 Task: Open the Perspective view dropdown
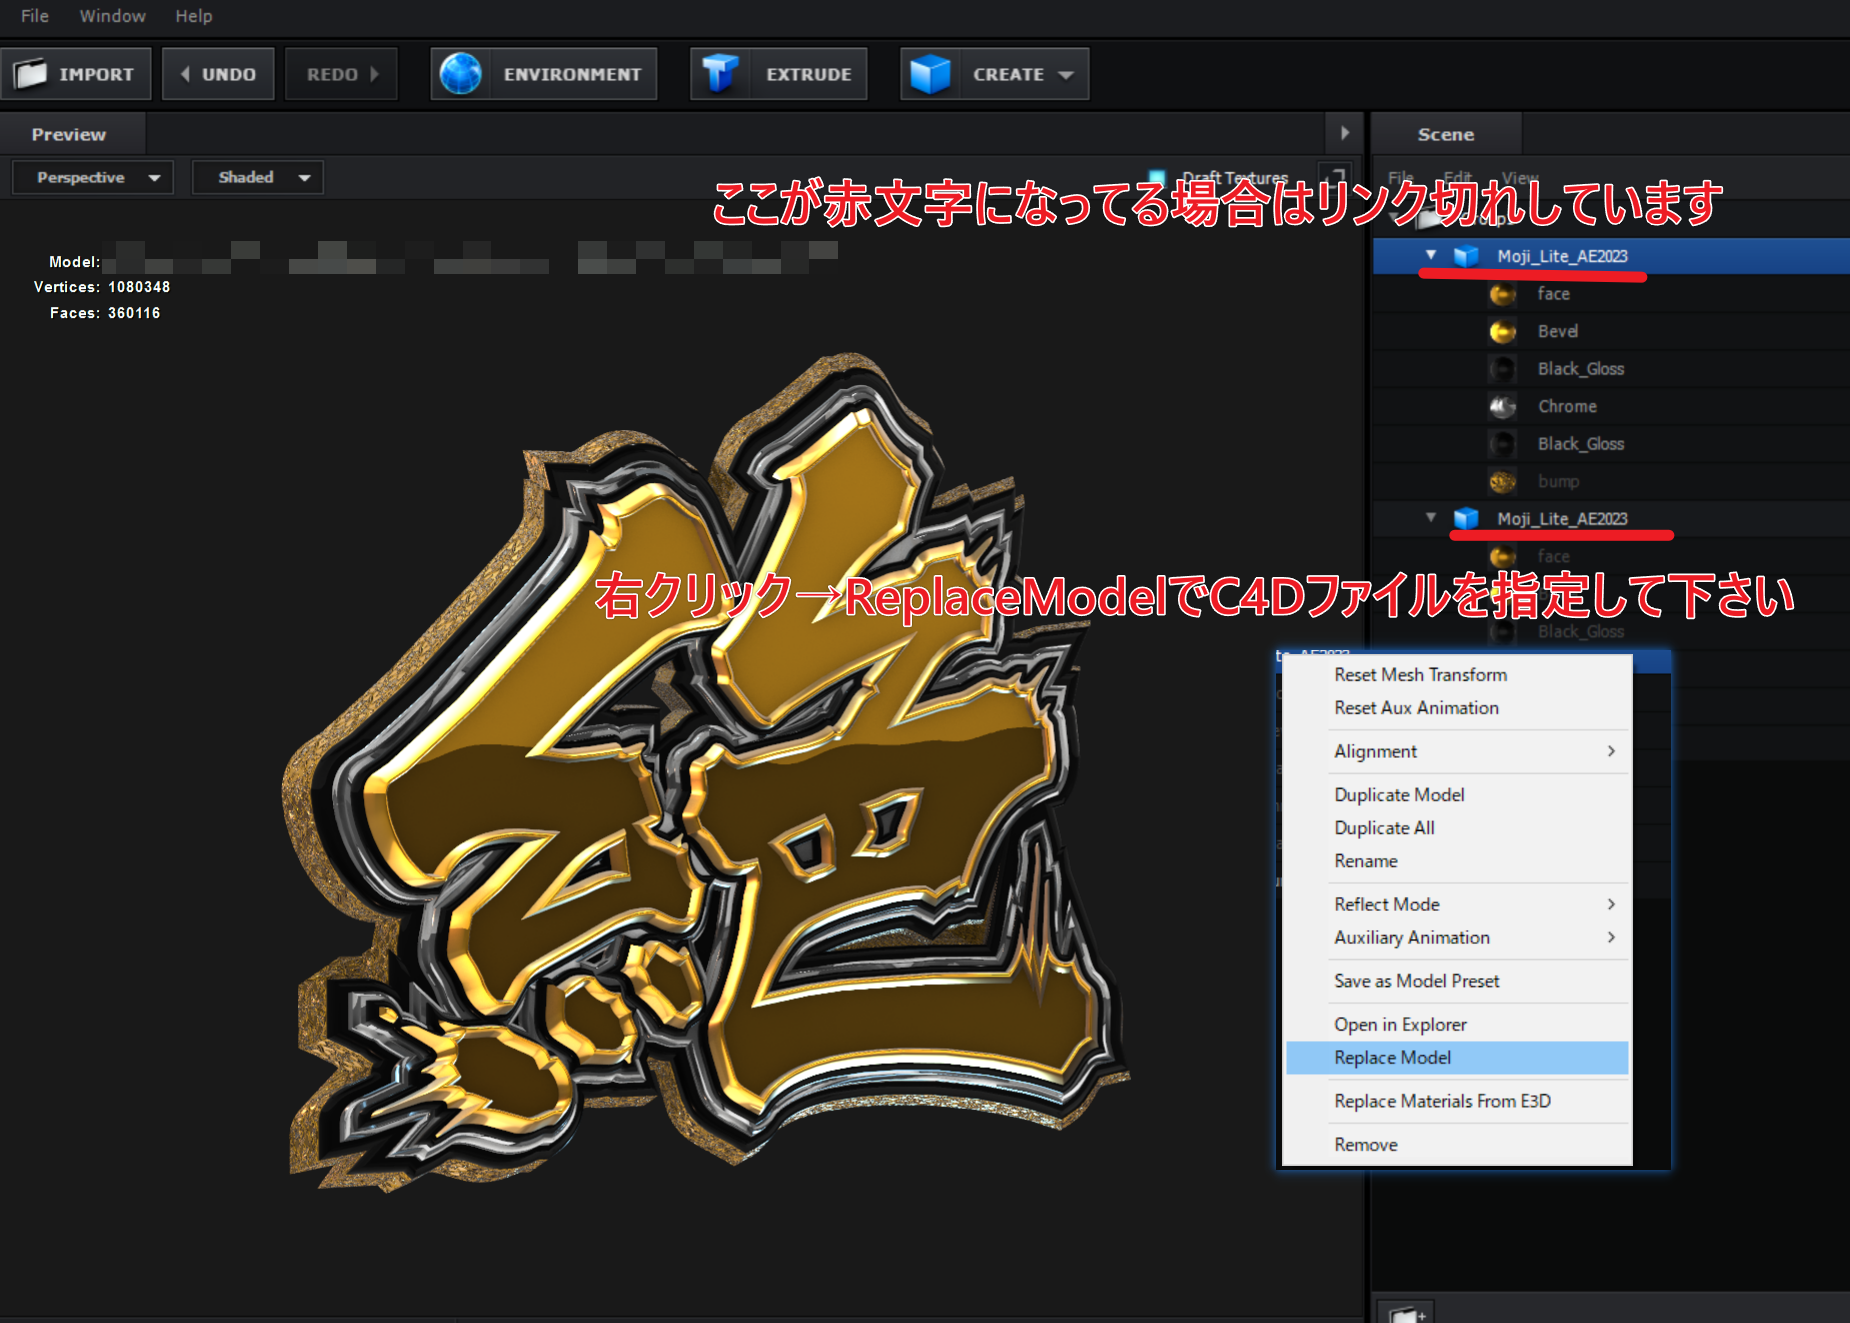(91, 177)
